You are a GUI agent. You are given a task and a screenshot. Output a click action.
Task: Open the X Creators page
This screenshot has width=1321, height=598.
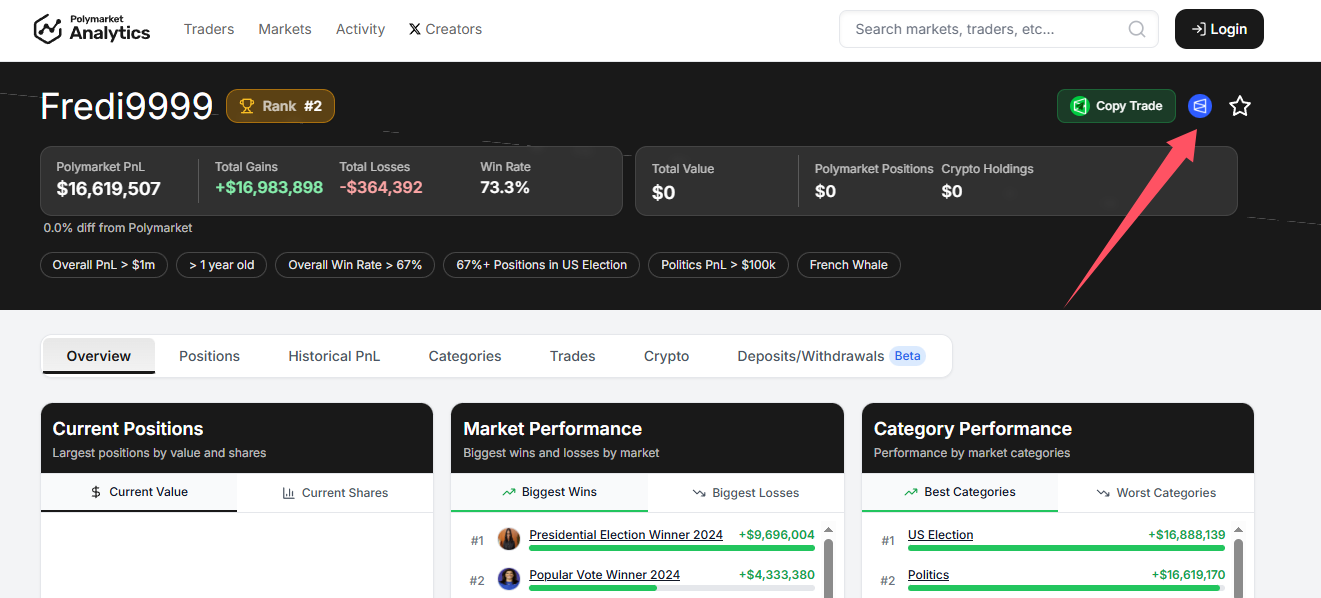point(445,29)
